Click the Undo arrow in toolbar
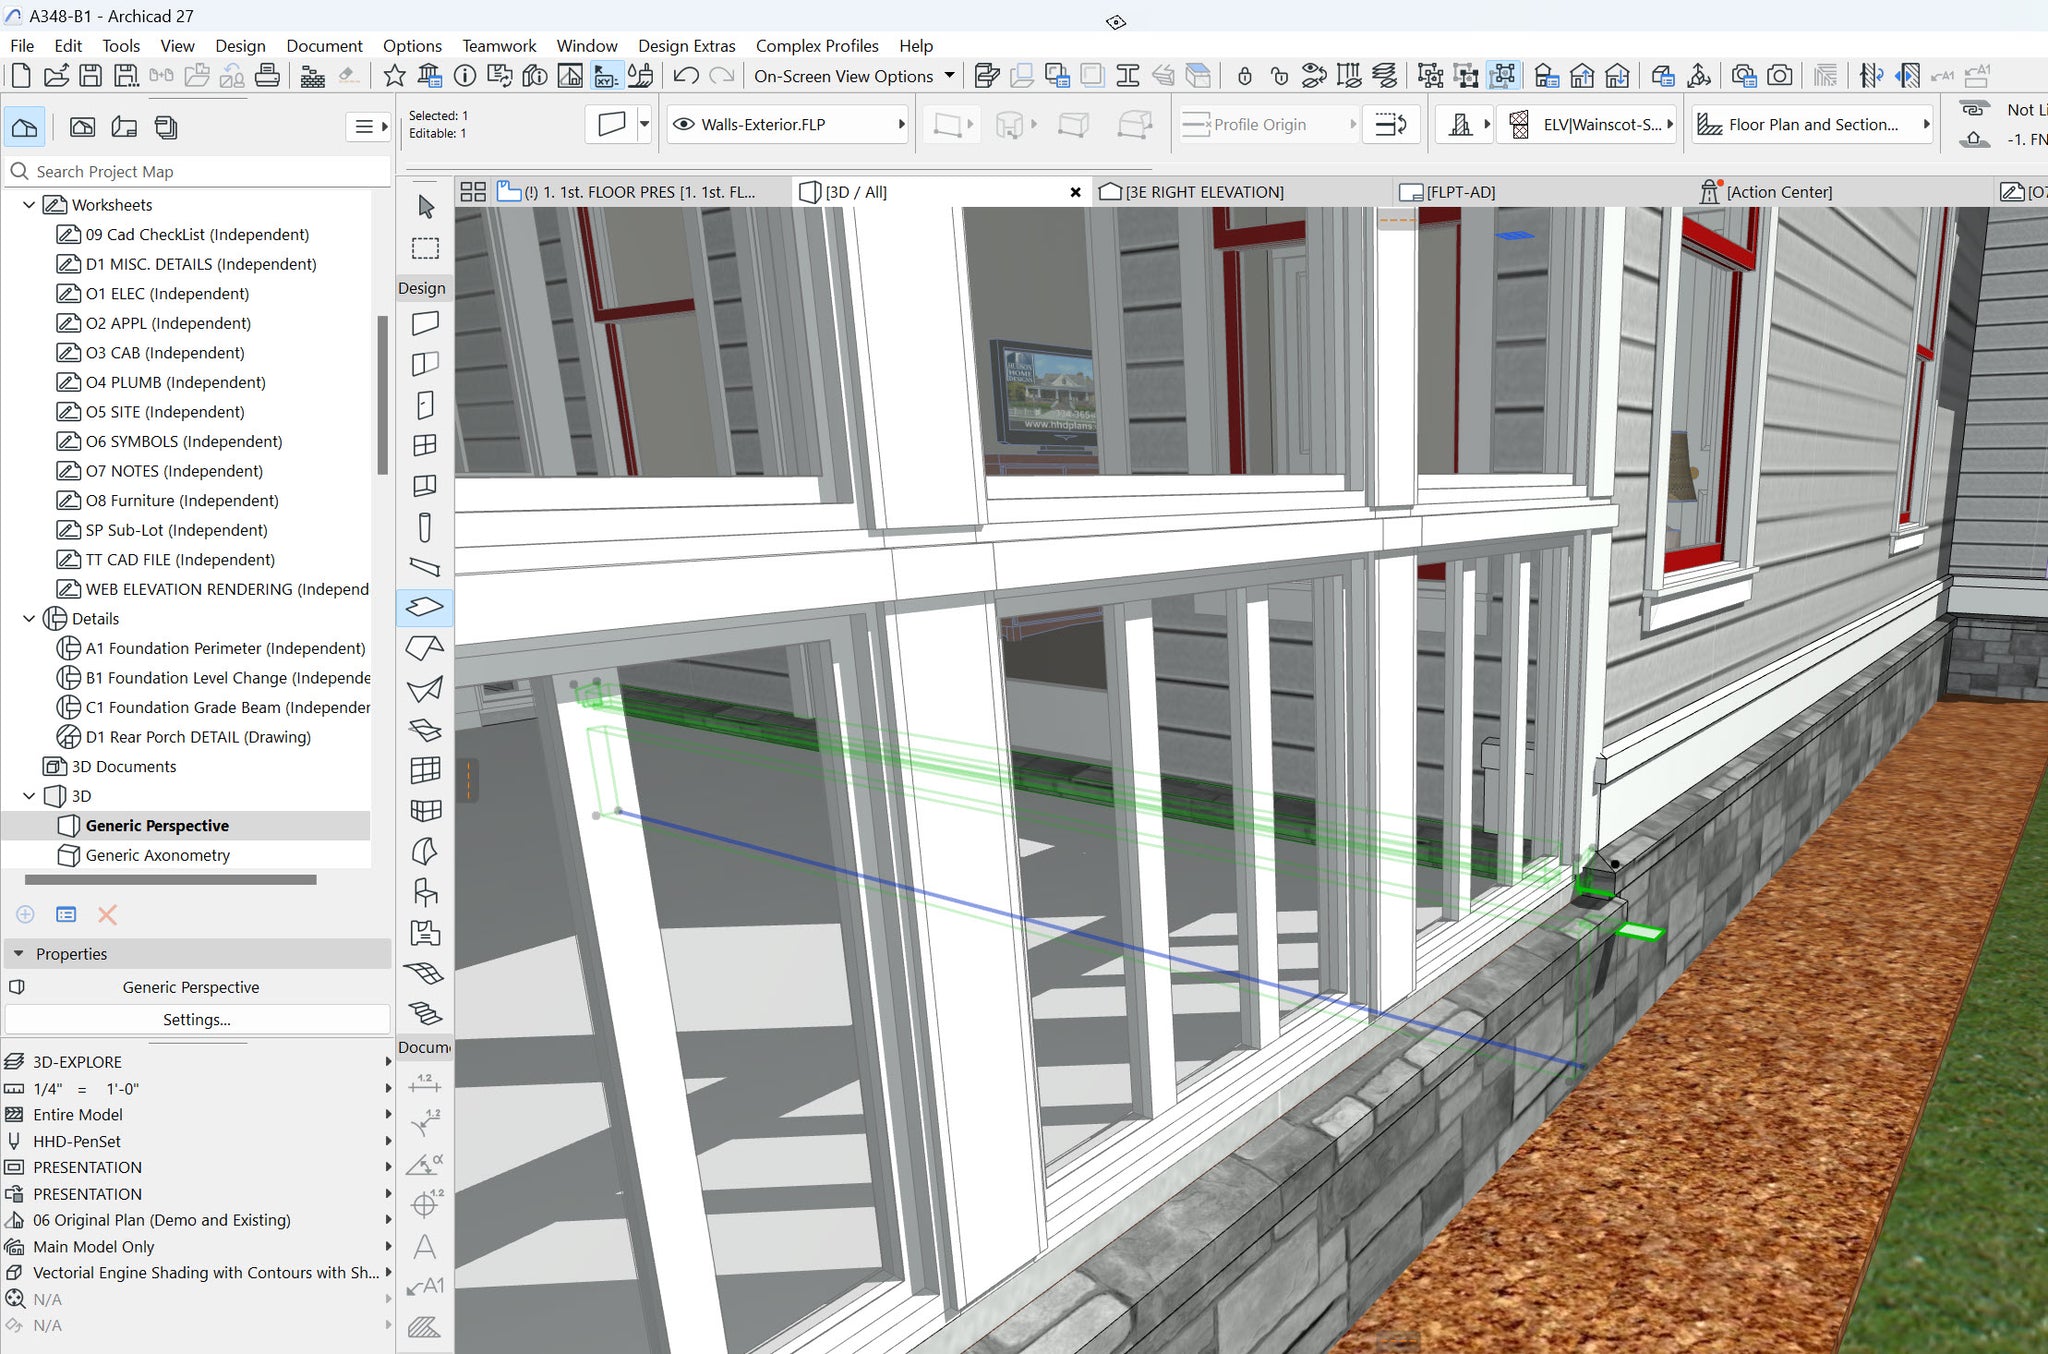Viewport: 2048px width, 1354px height. coord(686,76)
